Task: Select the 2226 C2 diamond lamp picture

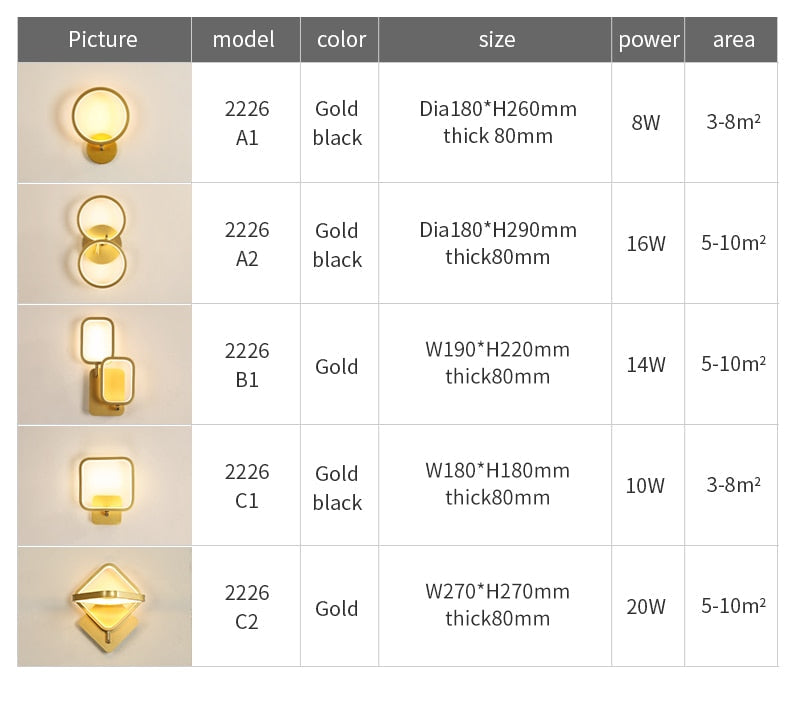Action: 104,606
